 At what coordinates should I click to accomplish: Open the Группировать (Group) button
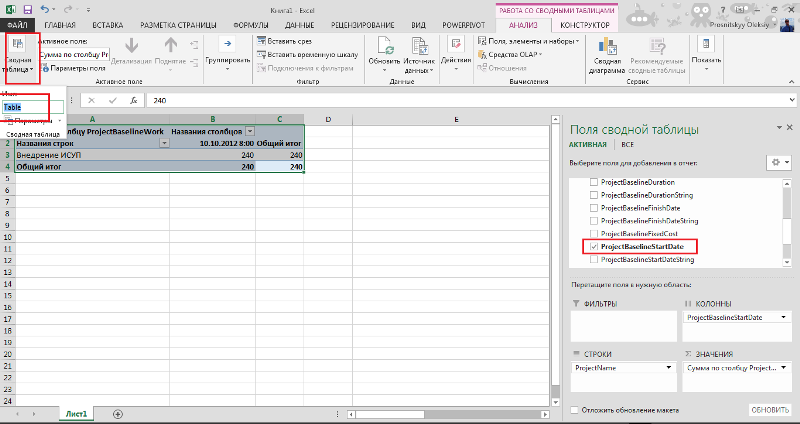228,55
